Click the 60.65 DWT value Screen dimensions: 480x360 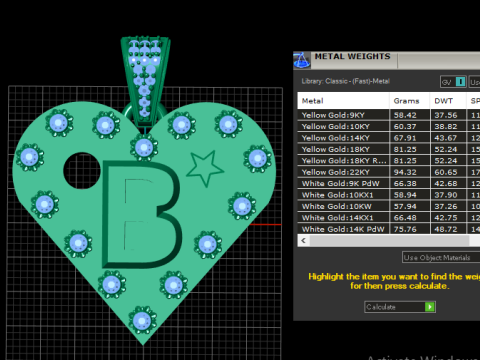point(446,172)
